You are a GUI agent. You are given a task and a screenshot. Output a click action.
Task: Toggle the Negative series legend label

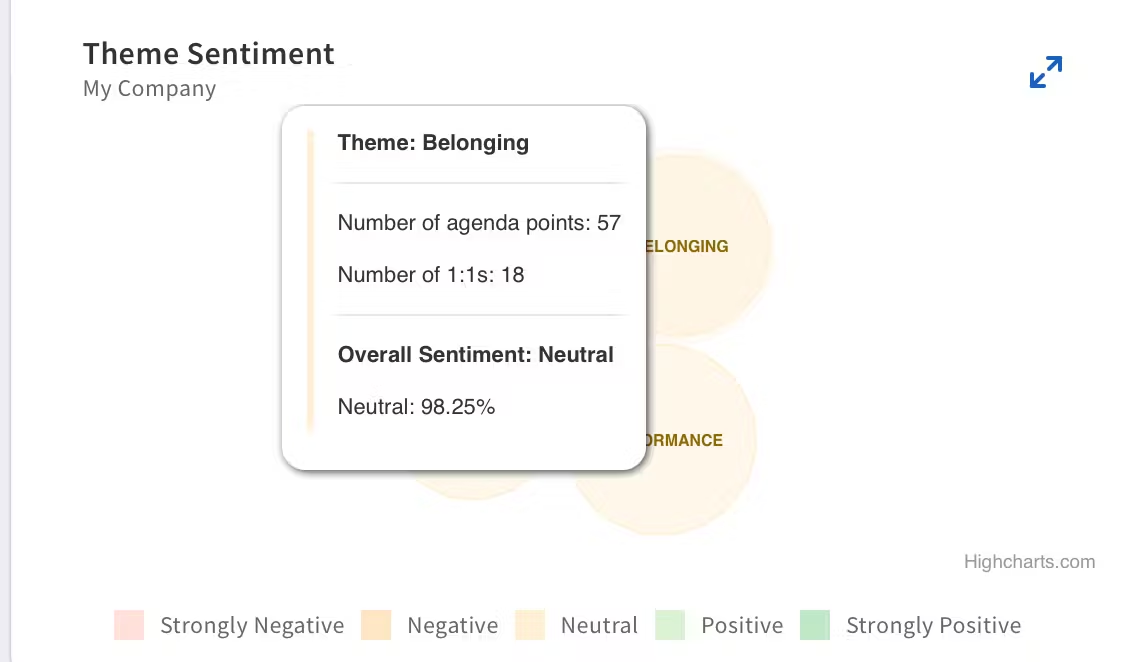pos(452,625)
